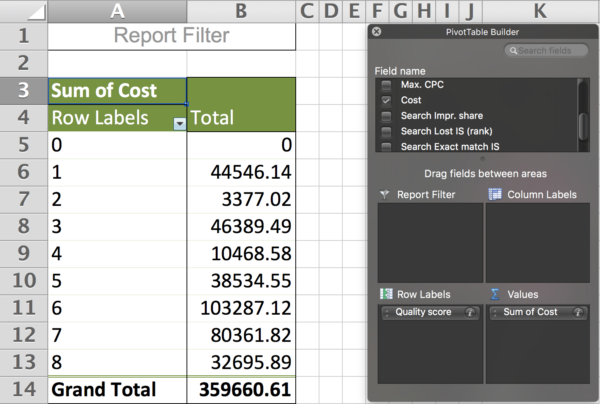Select column B header

tap(241, 11)
